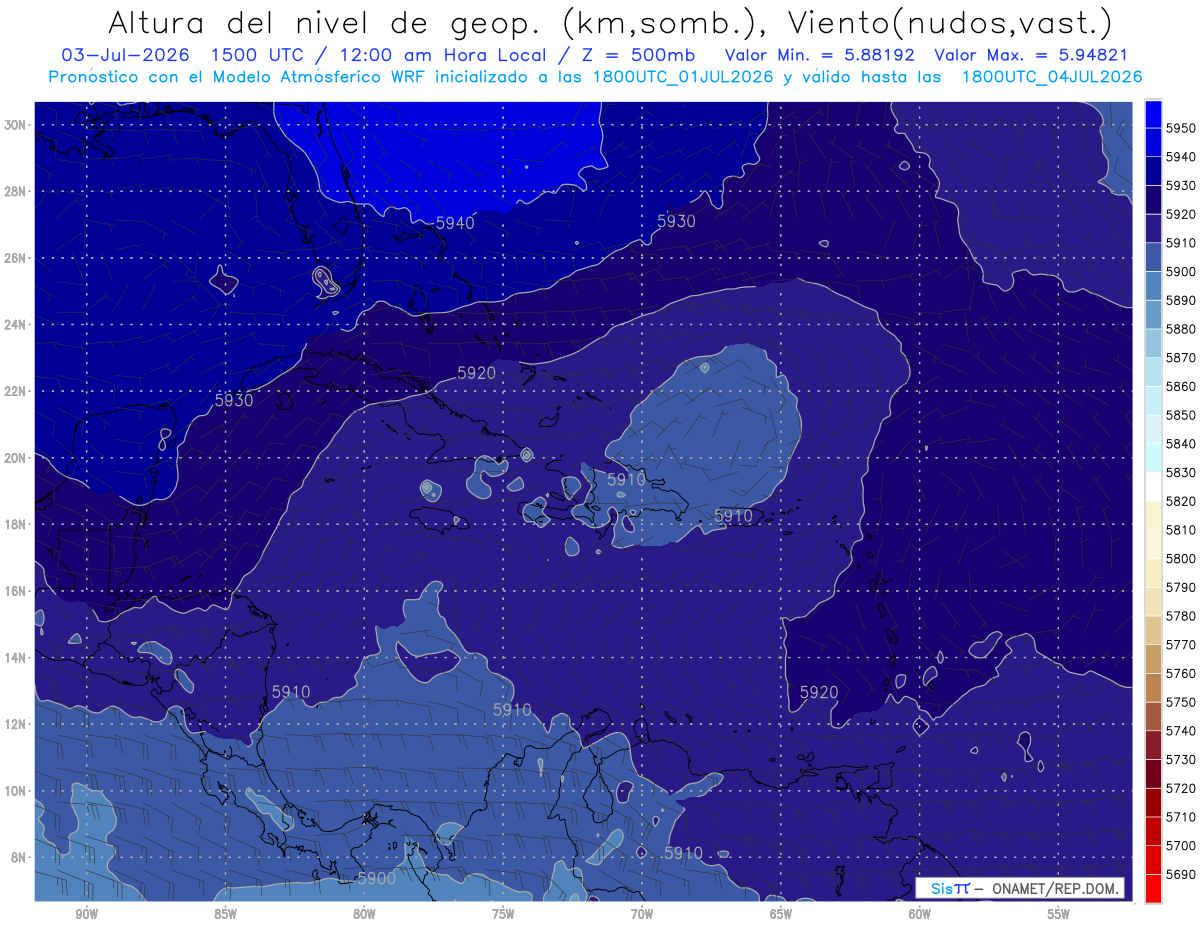Image resolution: width=1200 pixels, height=927 pixels.
Task: Click the 28N latitude axis label
Action: 15,191
